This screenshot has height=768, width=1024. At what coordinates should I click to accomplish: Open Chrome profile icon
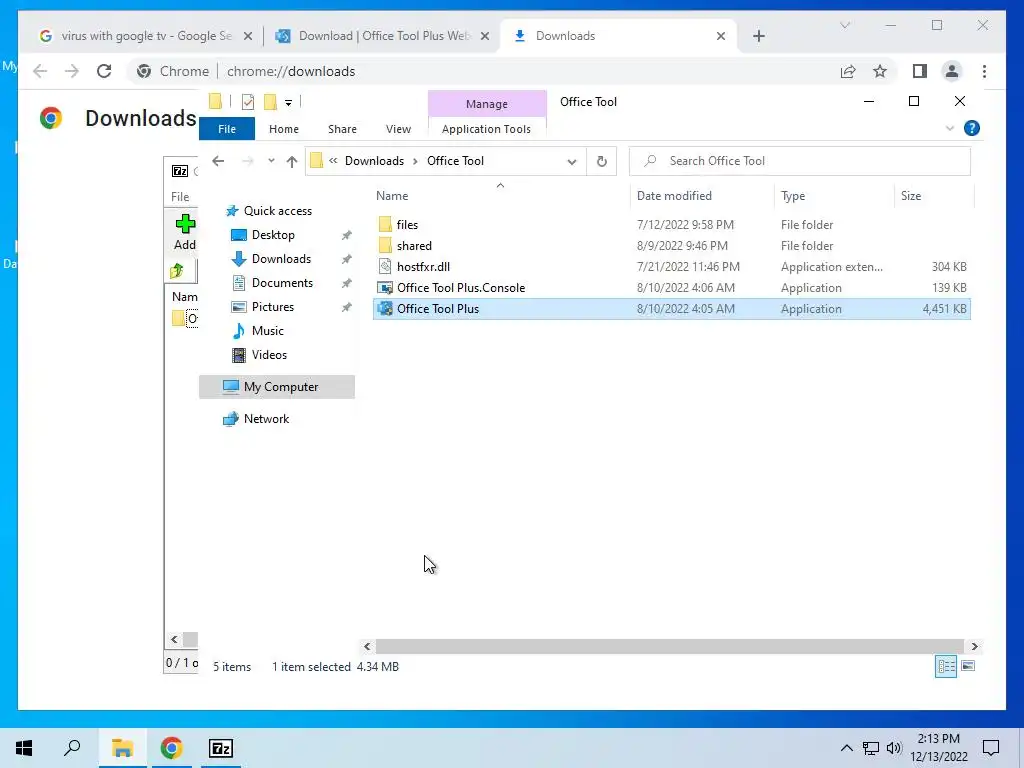click(952, 71)
